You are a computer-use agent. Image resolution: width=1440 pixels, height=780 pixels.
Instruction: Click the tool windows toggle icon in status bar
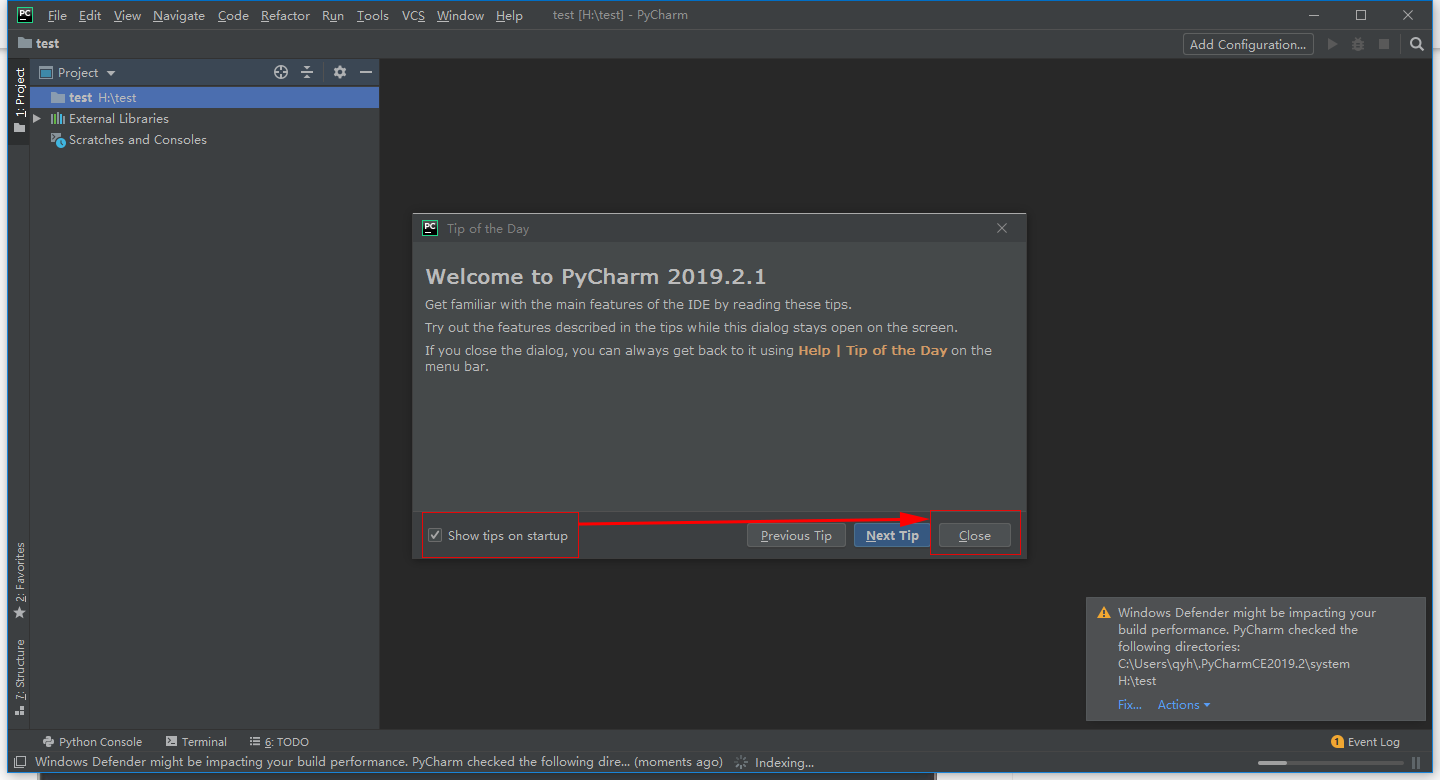coord(19,762)
